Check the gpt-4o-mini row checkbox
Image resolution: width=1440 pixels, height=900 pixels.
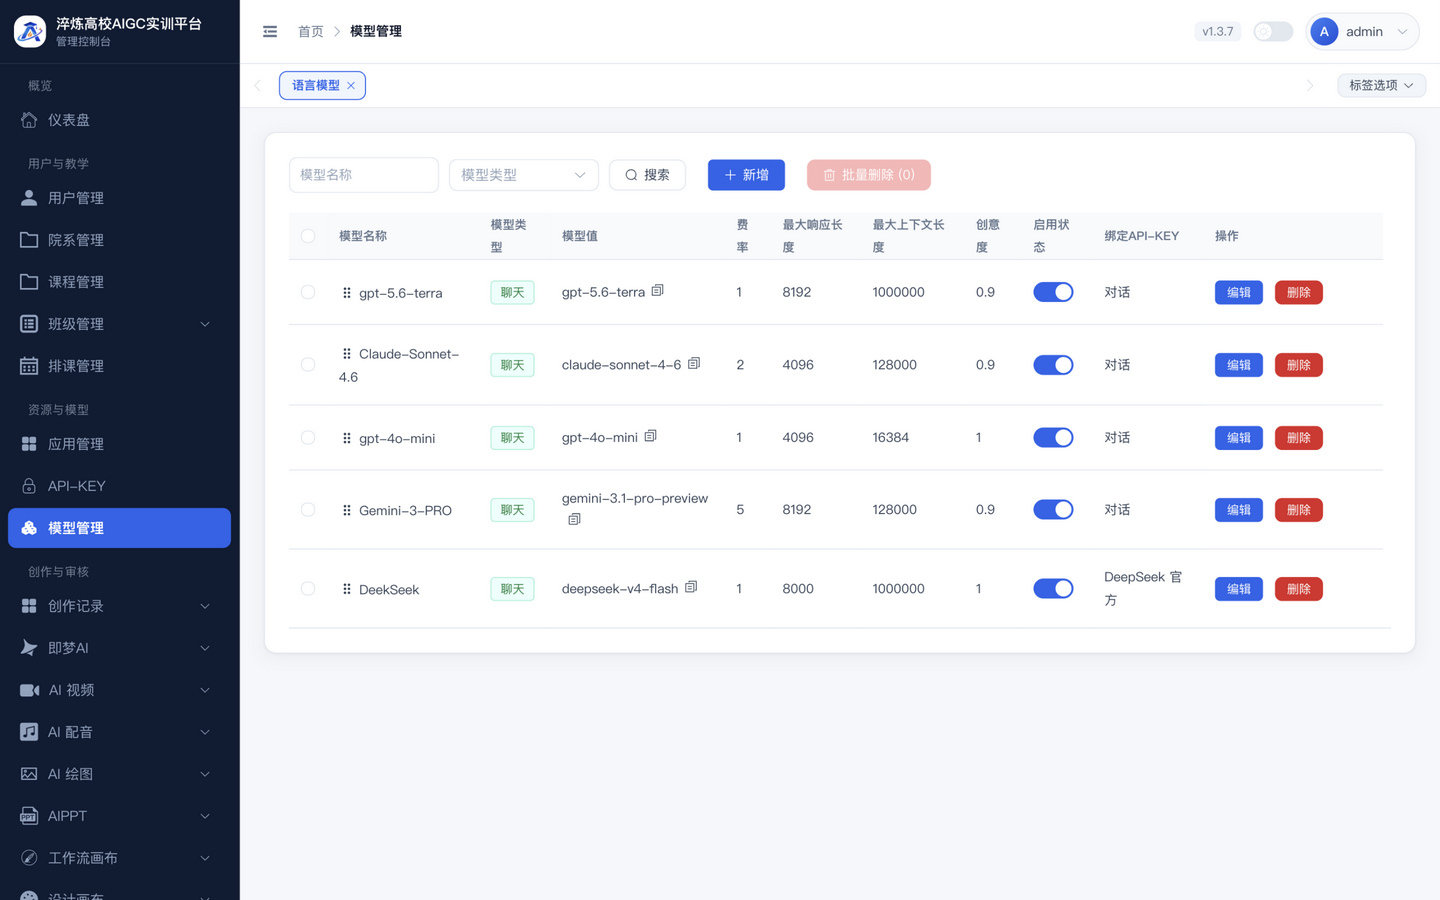pos(308,438)
